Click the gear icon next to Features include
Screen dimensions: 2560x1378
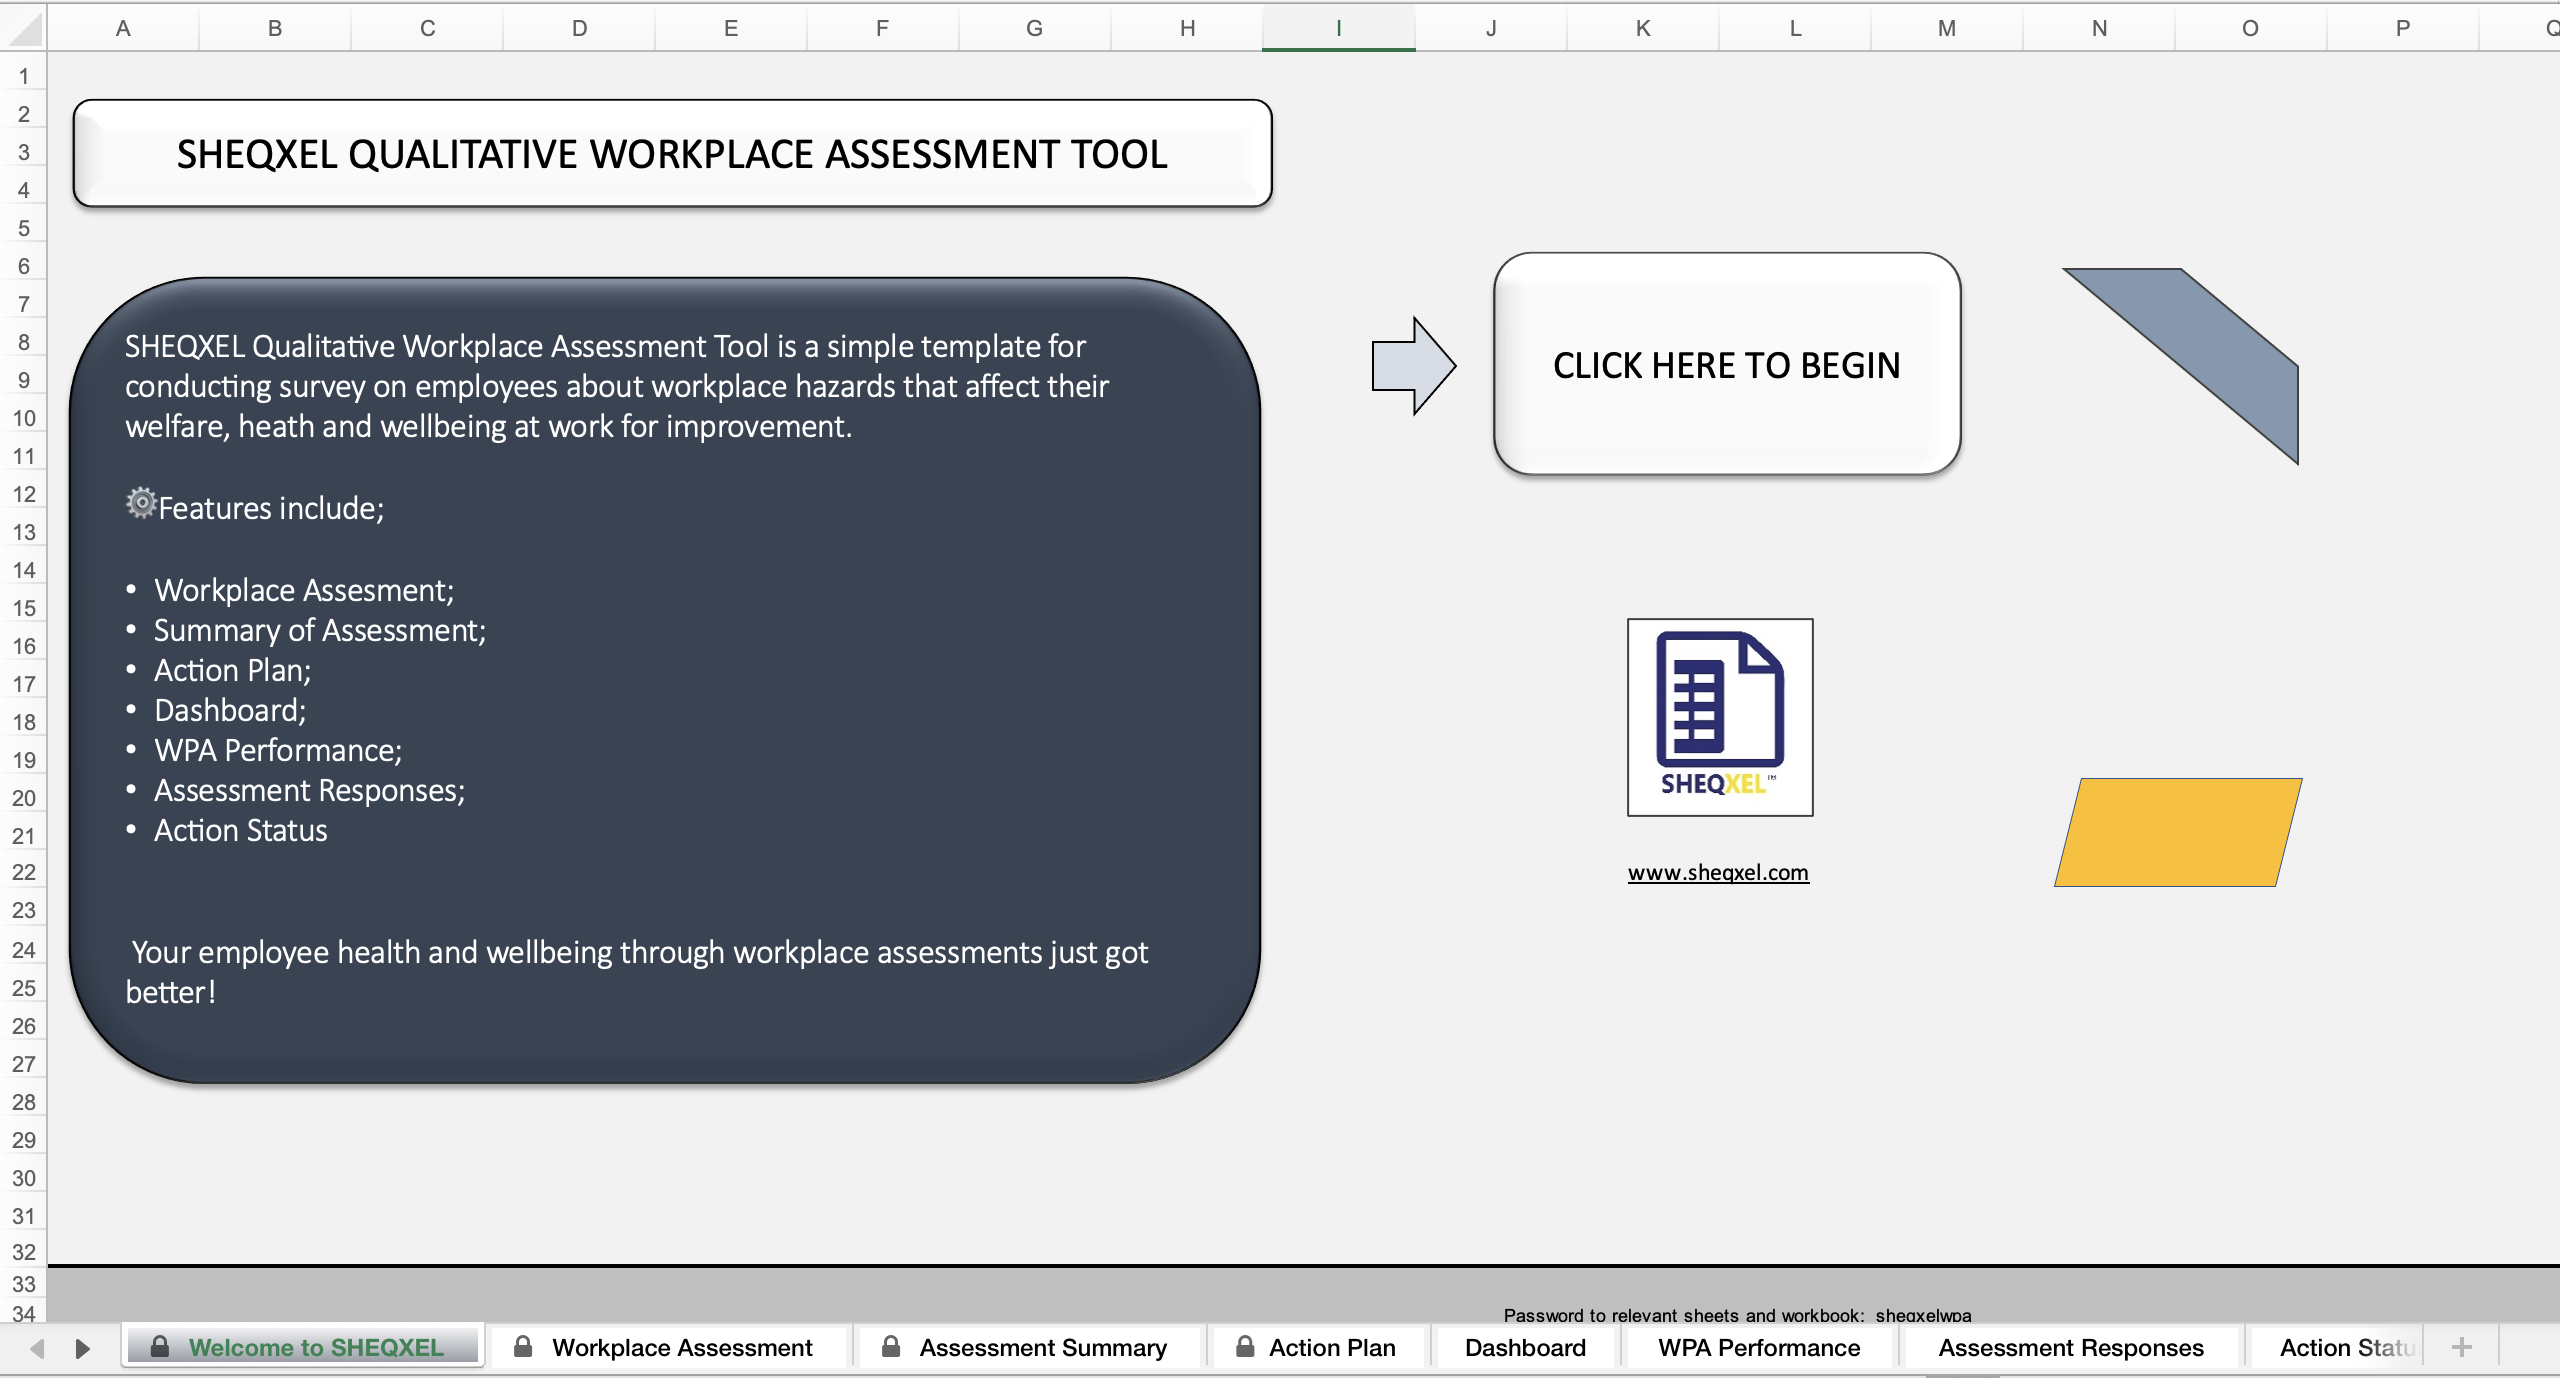coord(141,503)
